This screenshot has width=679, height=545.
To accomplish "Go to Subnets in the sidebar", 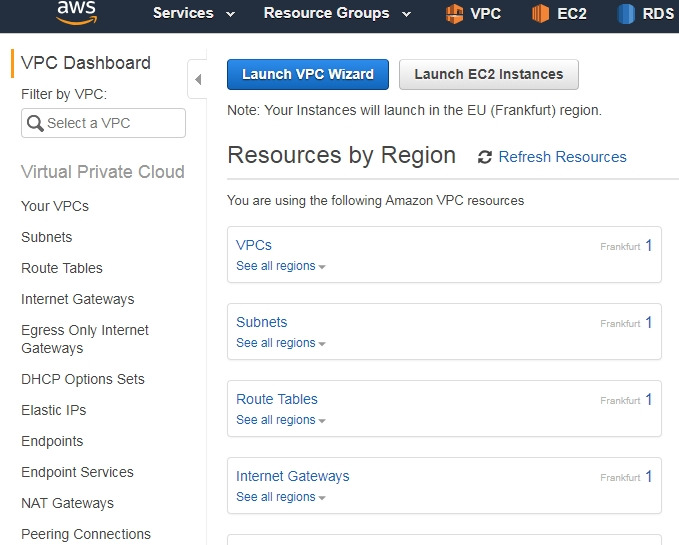I will [47, 237].
